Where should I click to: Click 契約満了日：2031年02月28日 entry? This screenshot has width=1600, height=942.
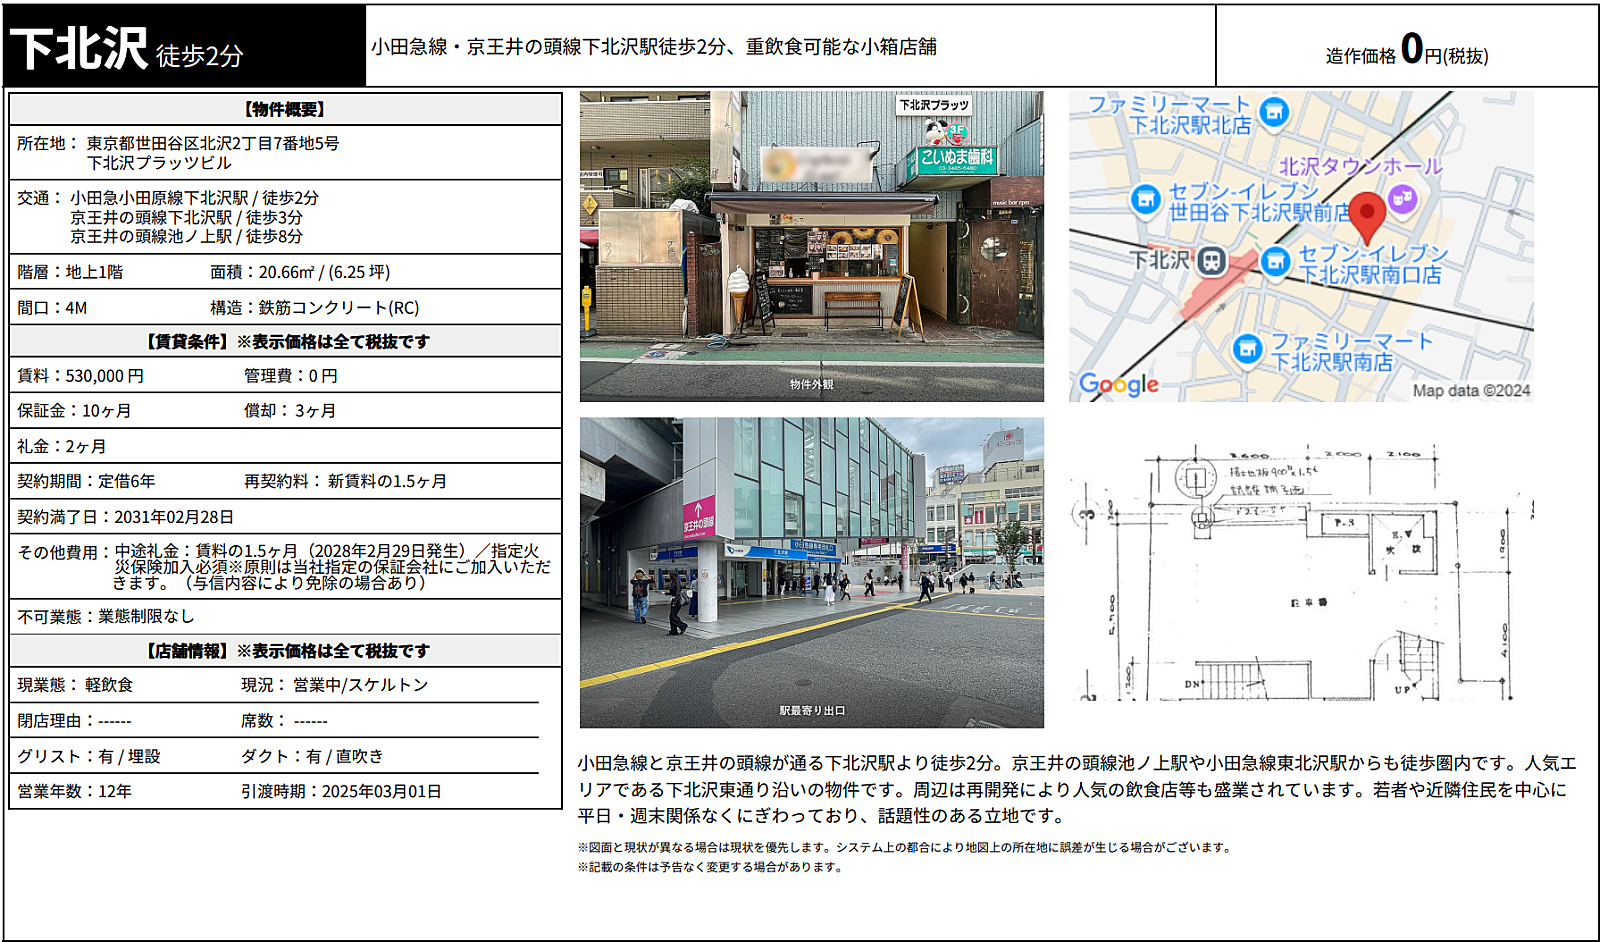pyautogui.click(x=125, y=517)
